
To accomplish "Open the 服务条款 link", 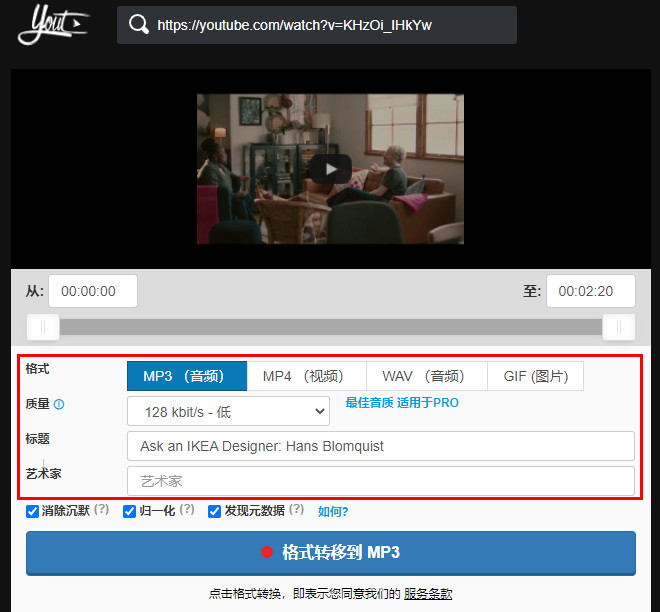I will (428, 594).
